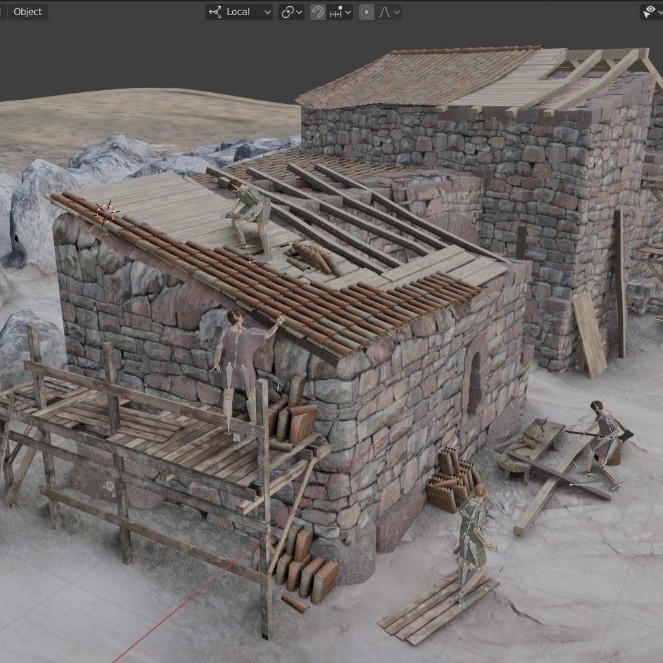Viewport: 663px width, 663px height.
Task: Expand the snapping options chevron
Action: (348, 12)
